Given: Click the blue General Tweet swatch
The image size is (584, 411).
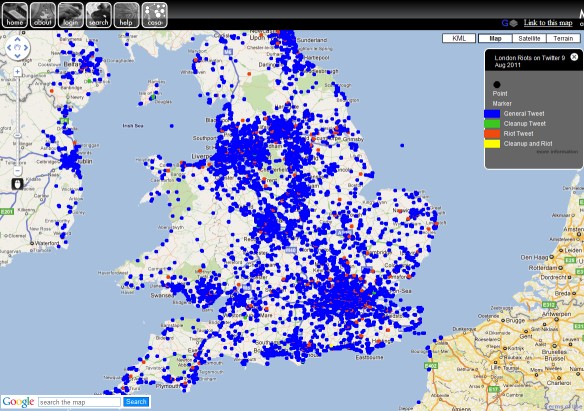Looking at the screenshot, I should [492, 114].
